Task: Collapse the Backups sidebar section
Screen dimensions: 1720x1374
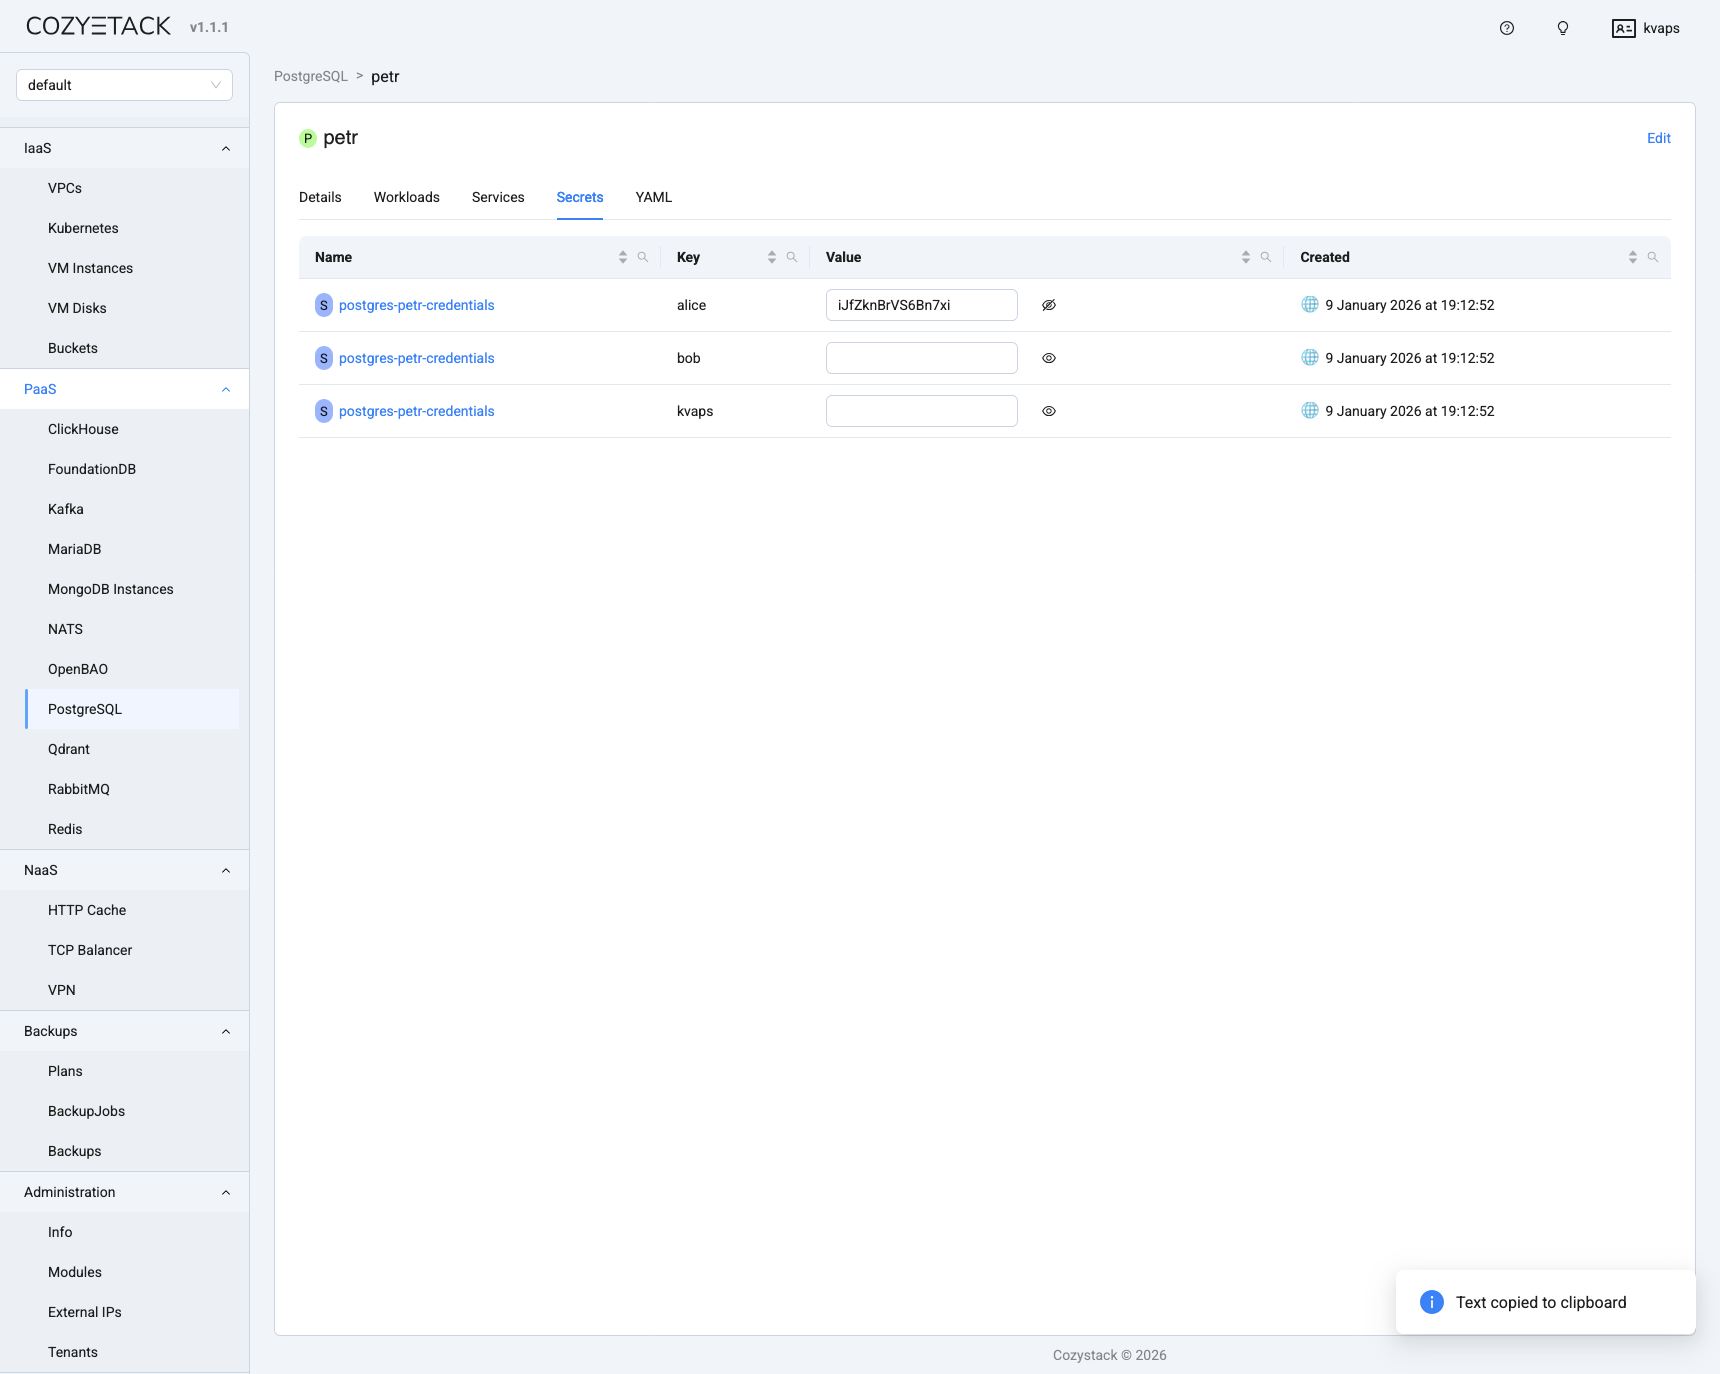Action: click(225, 1031)
